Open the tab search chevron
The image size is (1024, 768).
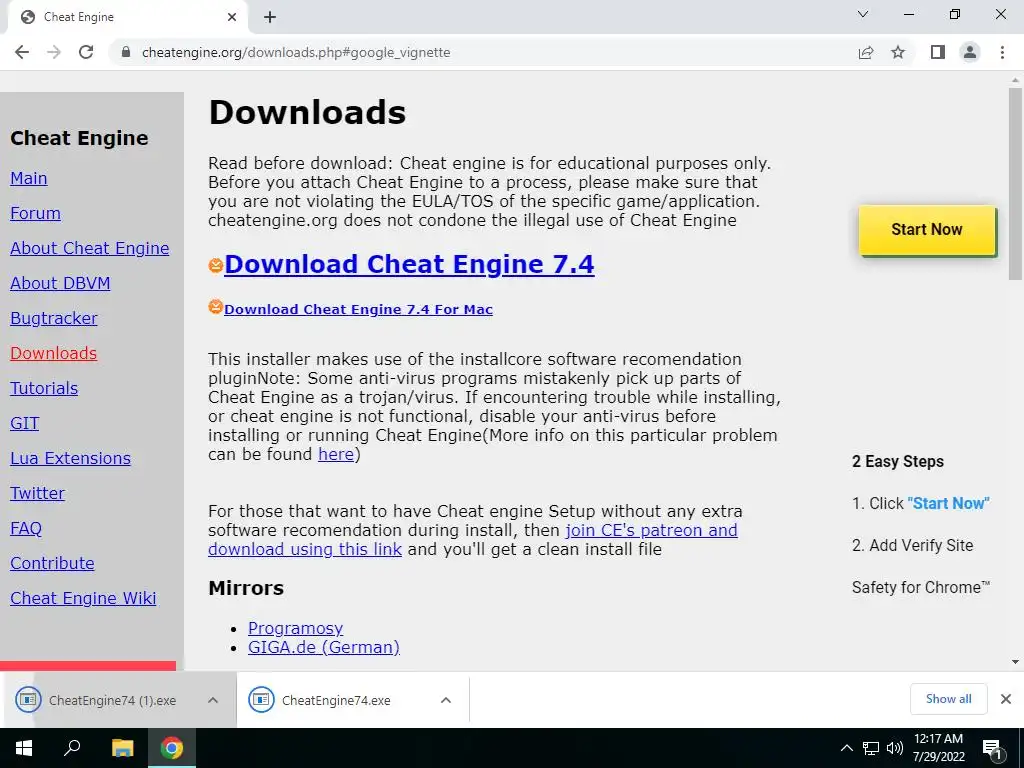(863, 14)
